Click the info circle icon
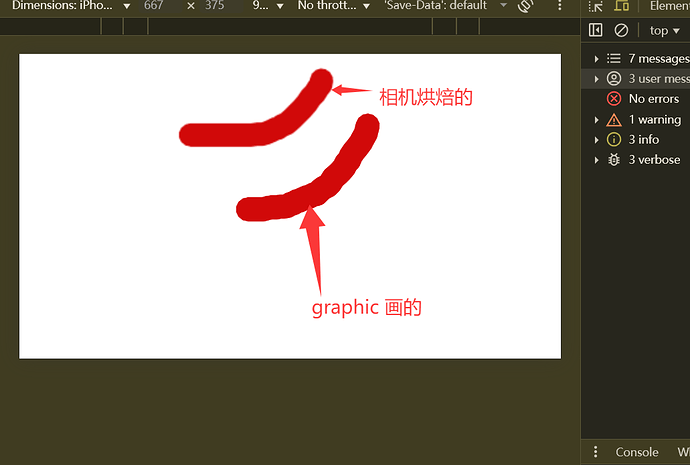The height and width of the screenshot is (465, 690). tap(614, 139)
